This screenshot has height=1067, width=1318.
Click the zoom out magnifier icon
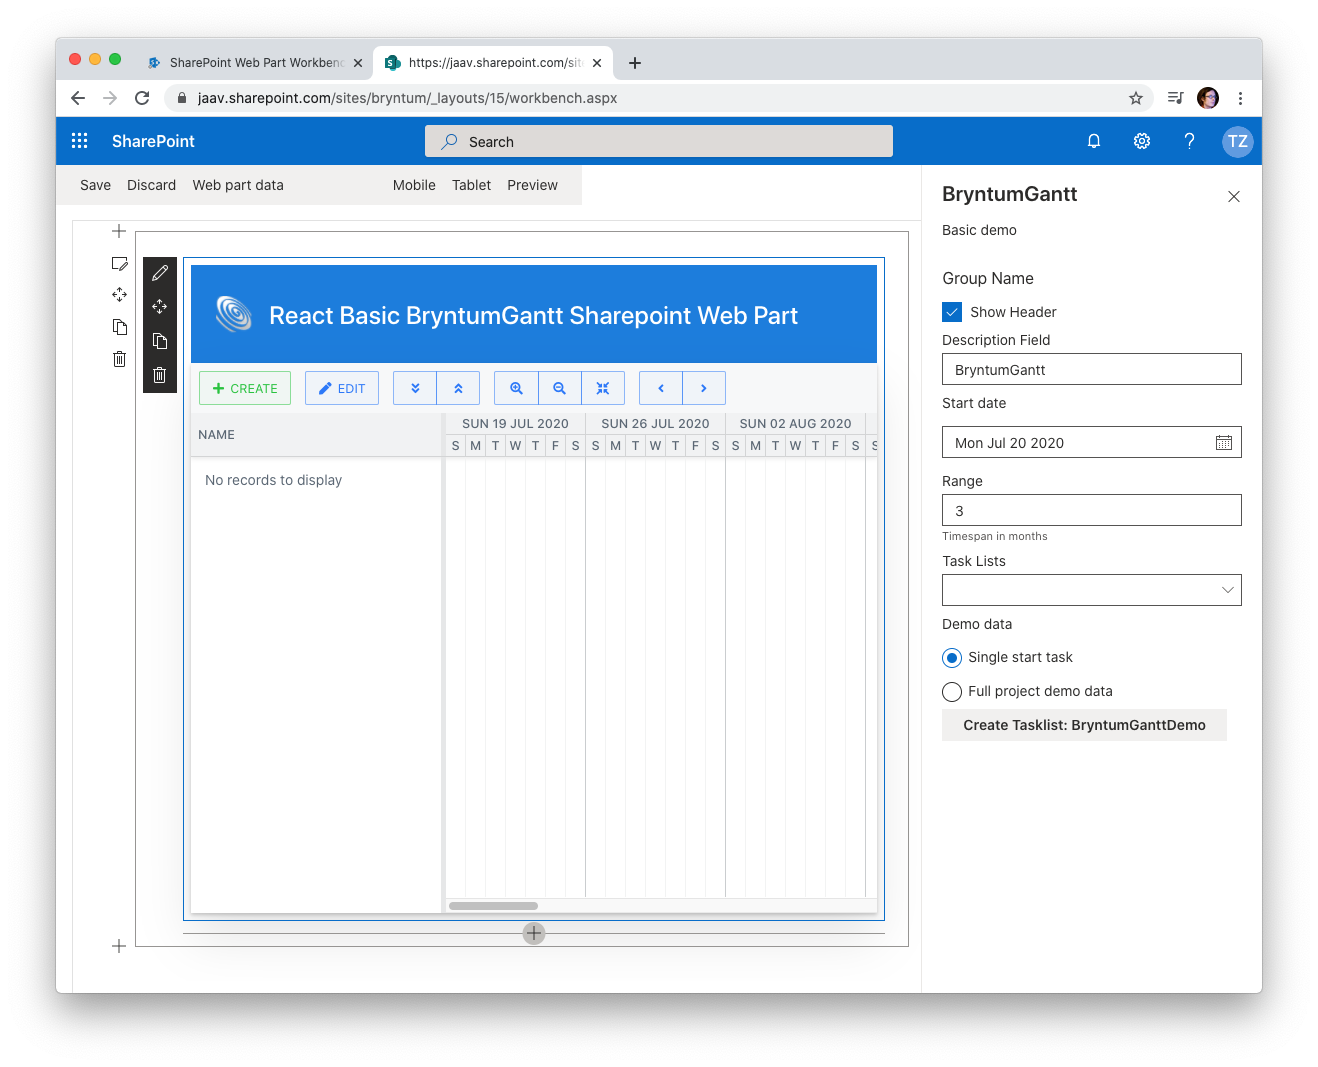[x=560, y=388]
